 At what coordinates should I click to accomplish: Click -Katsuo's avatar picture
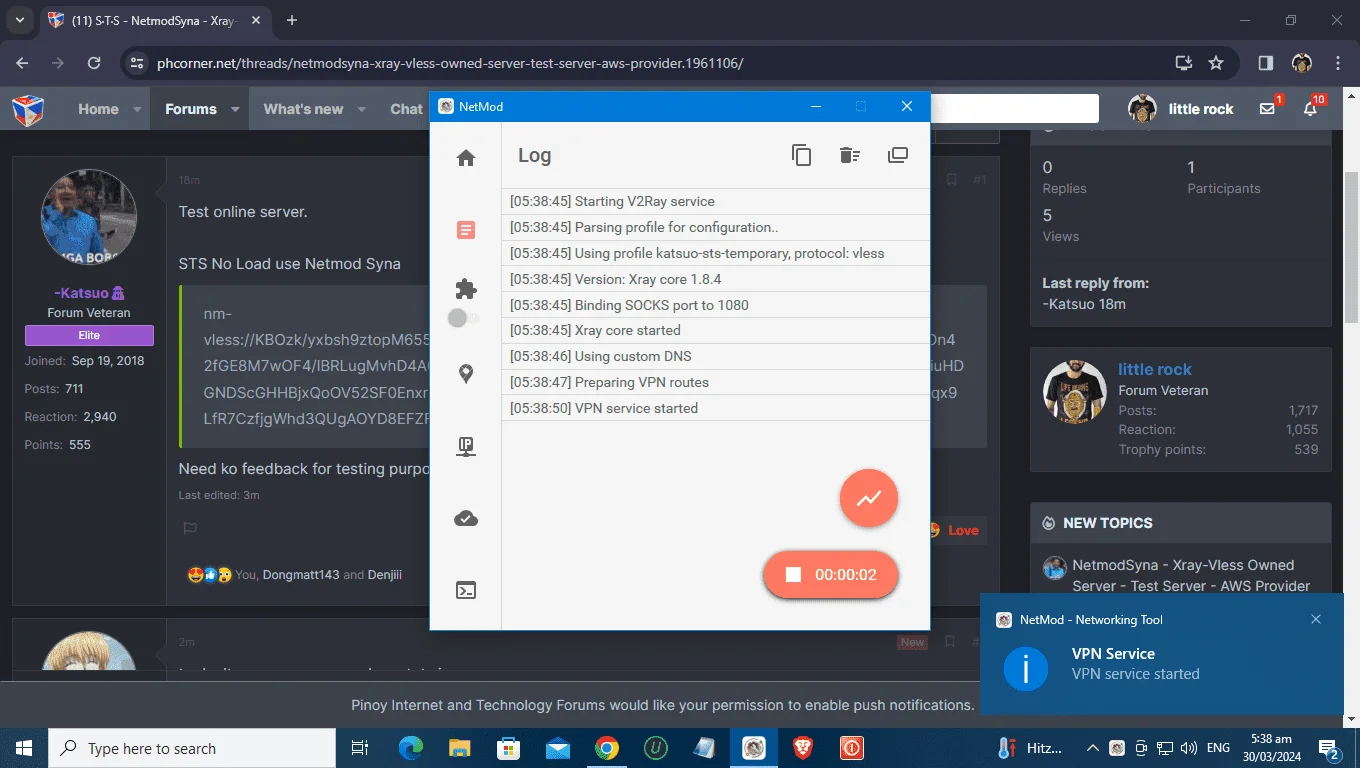pos(89,217)
